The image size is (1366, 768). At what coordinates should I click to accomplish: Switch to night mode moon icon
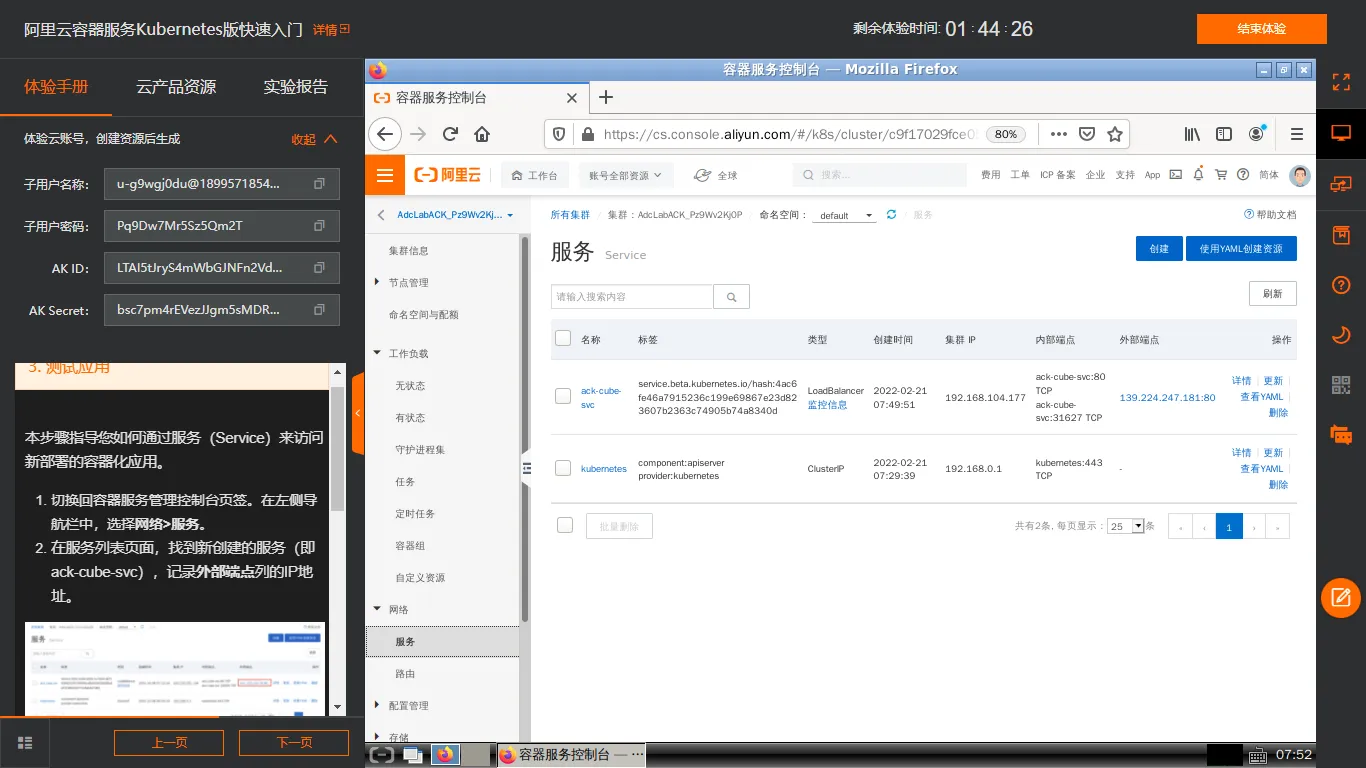click(1341, 335)
